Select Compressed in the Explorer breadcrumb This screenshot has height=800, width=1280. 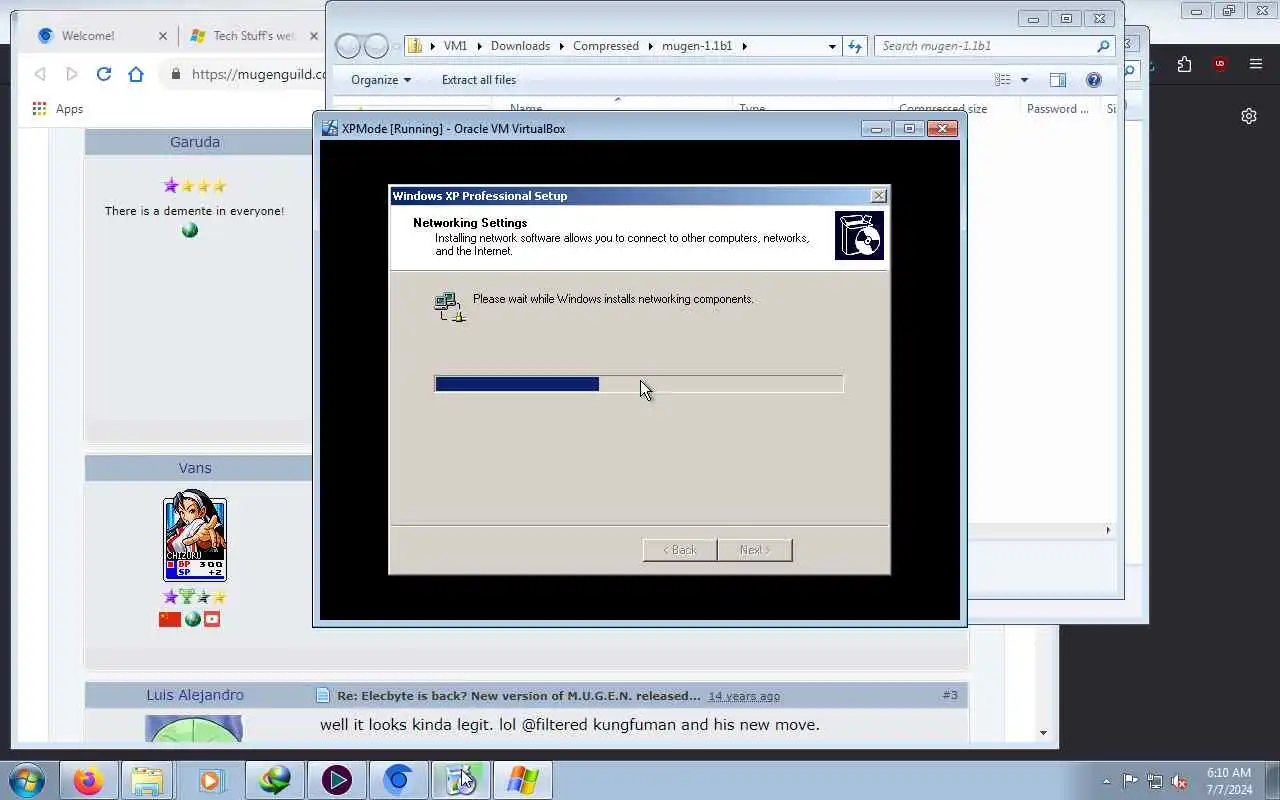[x=606, y=46]
